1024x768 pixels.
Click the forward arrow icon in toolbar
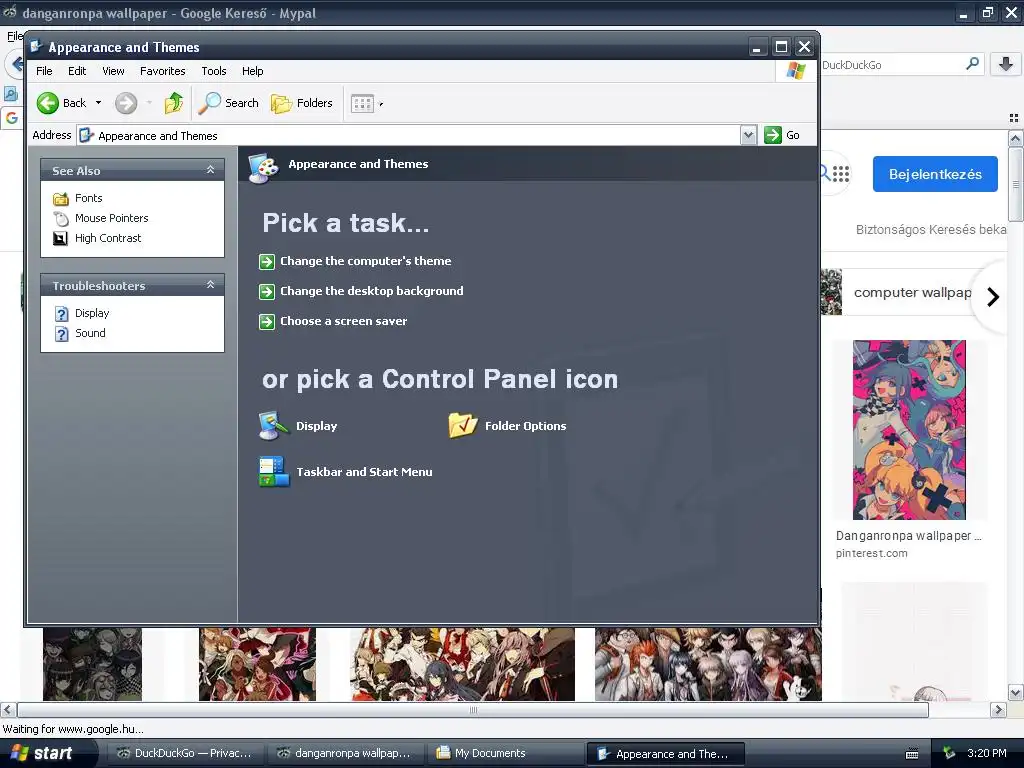126,103
